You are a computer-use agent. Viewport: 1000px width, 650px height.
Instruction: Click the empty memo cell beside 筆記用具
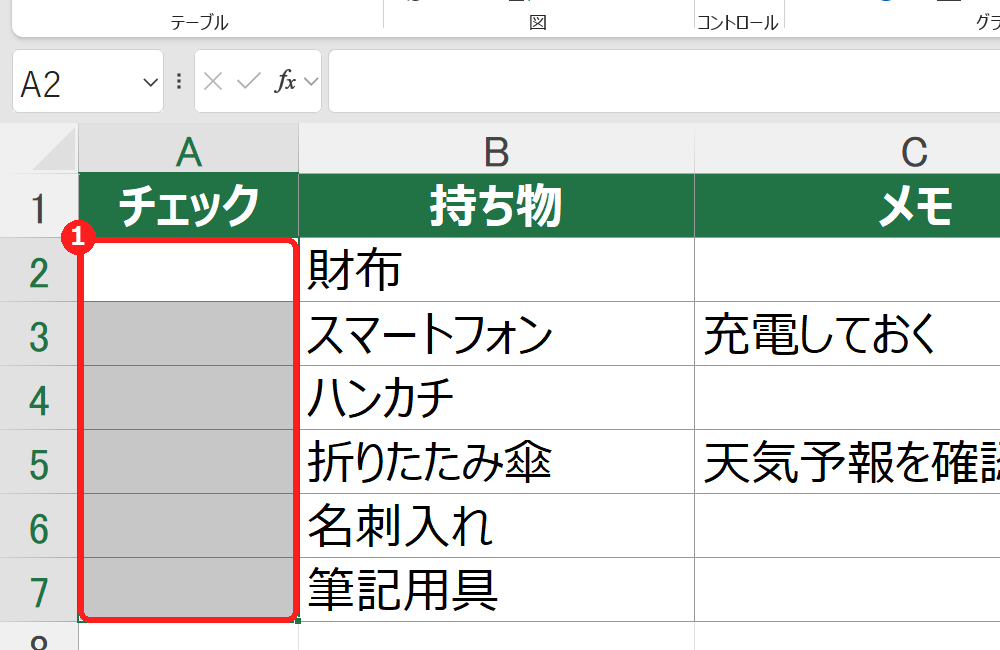(848, 589)
